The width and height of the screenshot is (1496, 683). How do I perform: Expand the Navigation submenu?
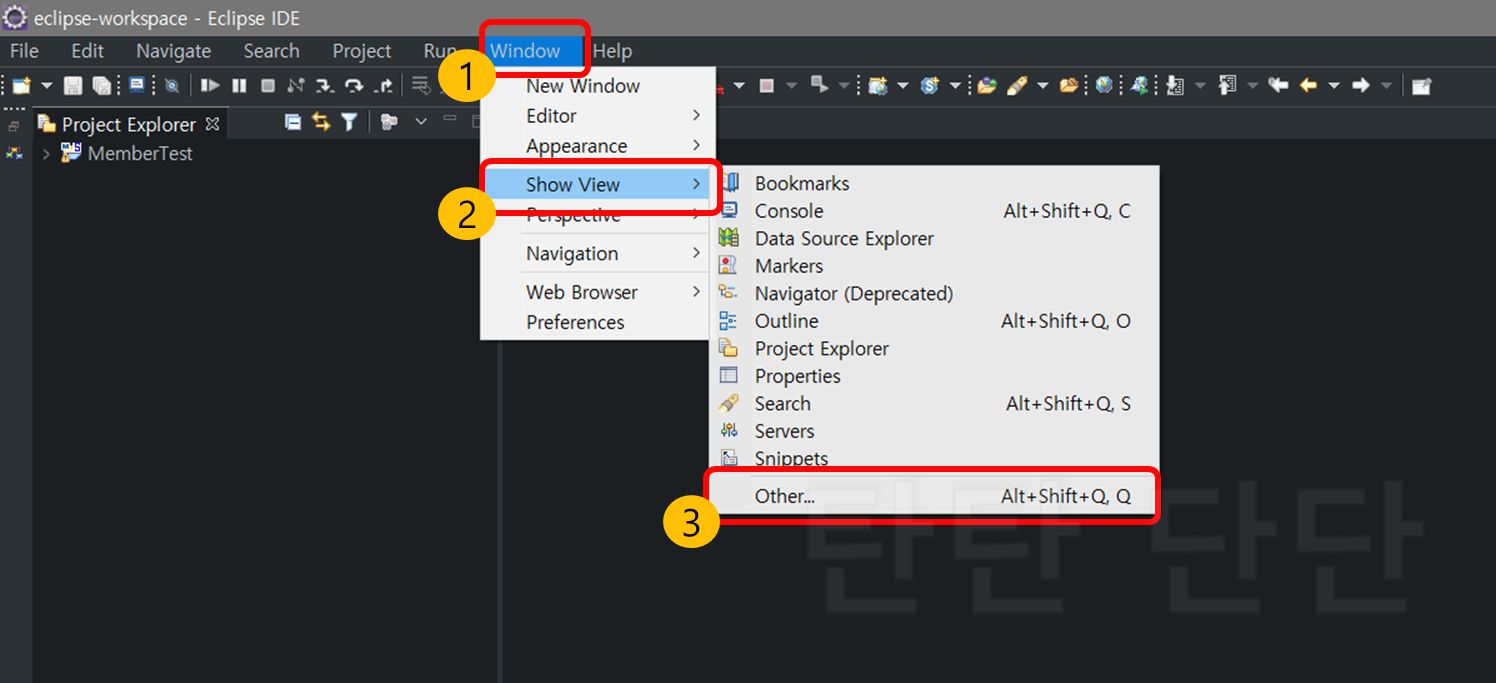(597, 254)
